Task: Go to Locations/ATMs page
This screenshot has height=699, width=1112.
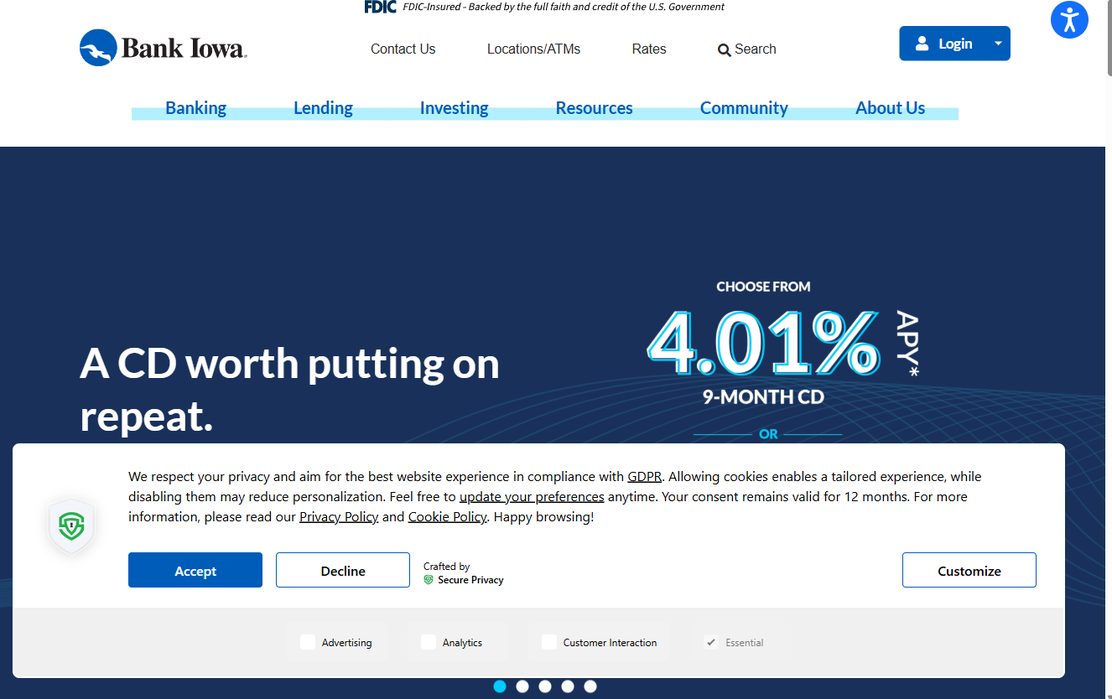Action: point(533,49)
